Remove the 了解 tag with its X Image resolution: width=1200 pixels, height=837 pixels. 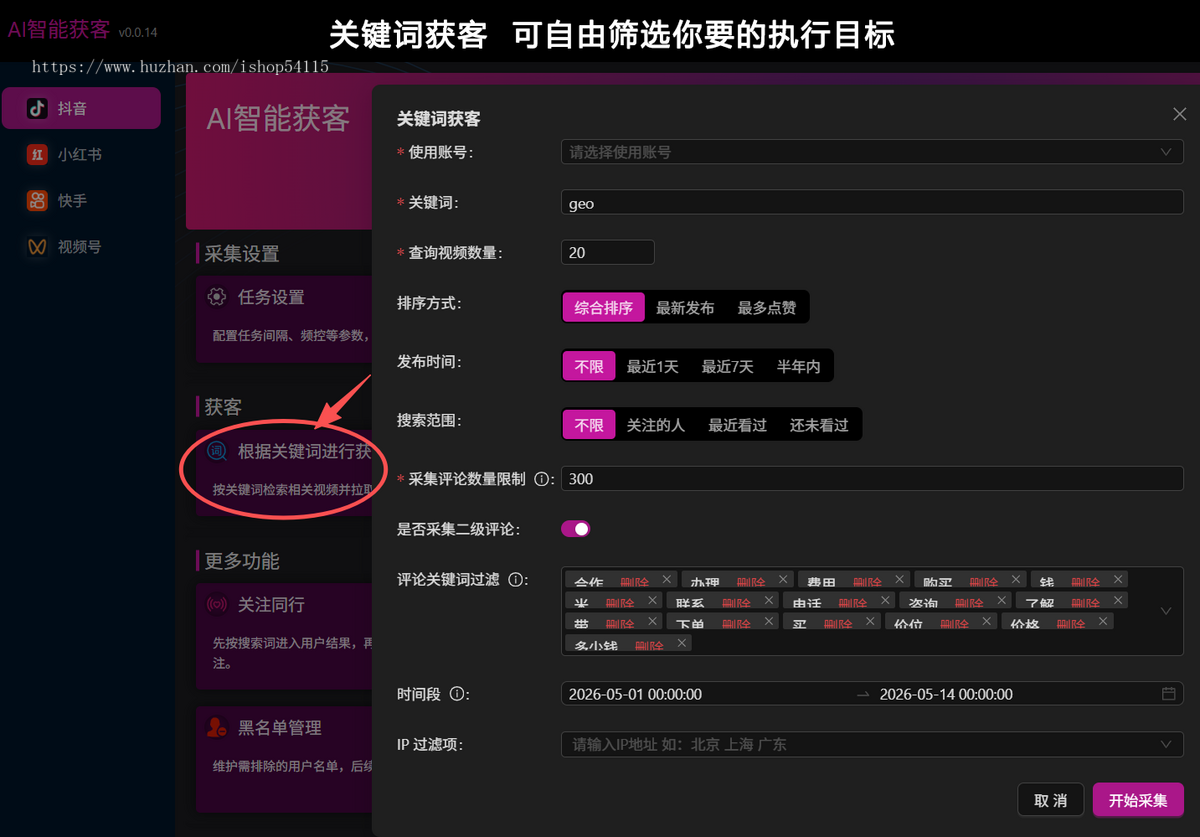(x=1118, y=601)
